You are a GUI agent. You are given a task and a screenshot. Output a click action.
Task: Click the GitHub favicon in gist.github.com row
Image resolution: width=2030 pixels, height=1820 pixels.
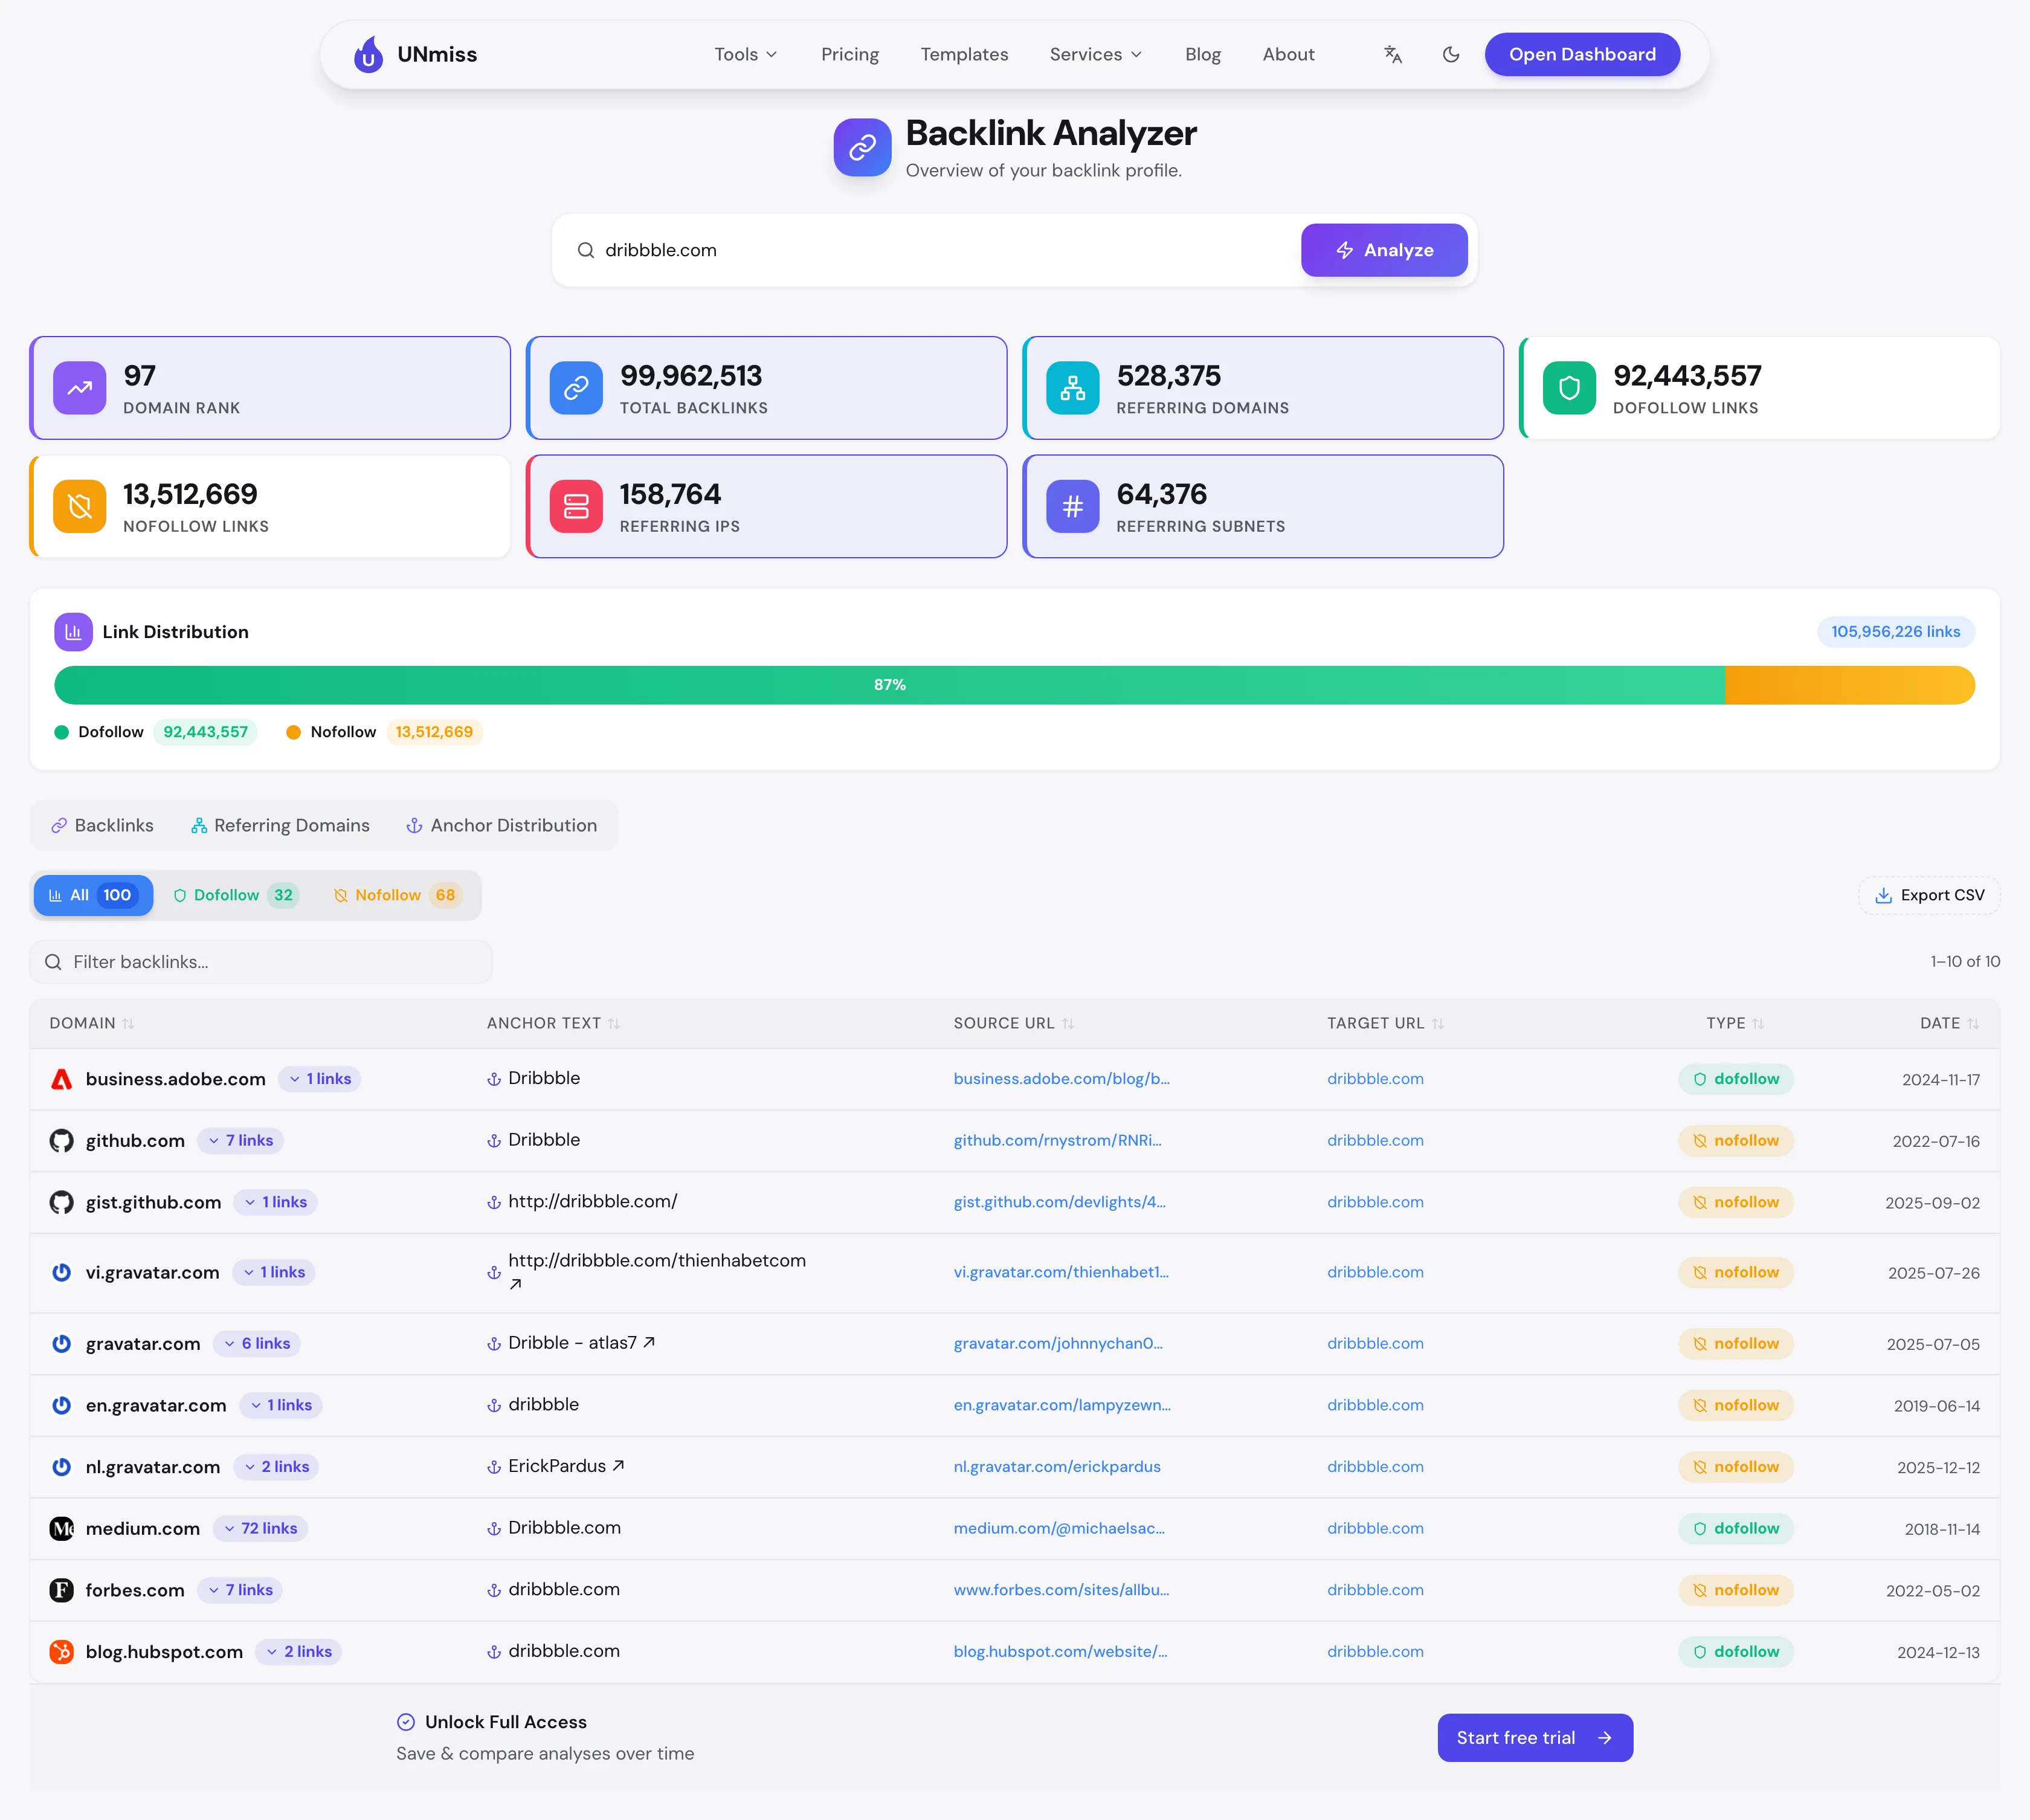[x=62, y=1202]
